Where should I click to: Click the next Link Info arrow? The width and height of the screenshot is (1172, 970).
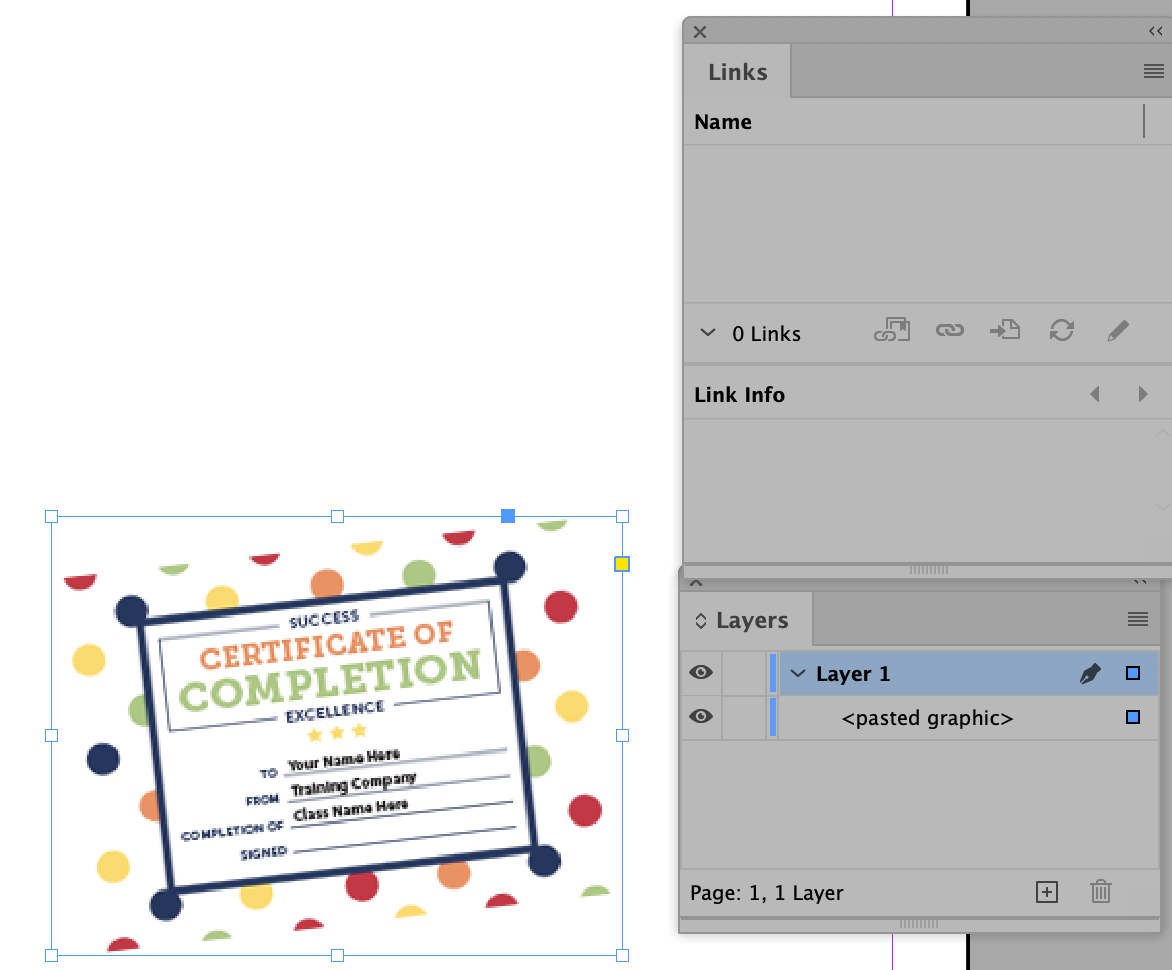coord(1143,394)
